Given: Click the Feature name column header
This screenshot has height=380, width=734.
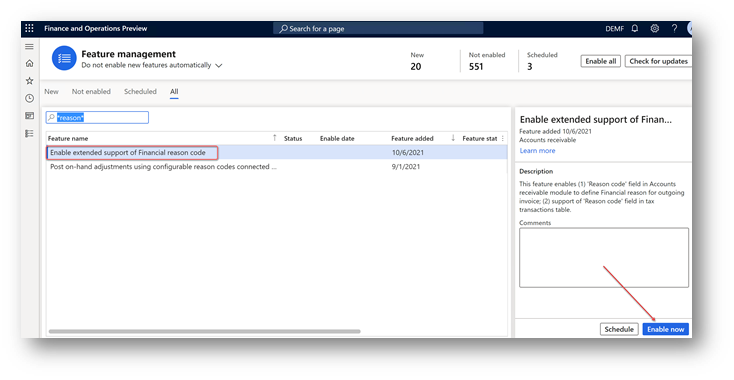Looking at the screenshot, I should click(x=68, y=139).
